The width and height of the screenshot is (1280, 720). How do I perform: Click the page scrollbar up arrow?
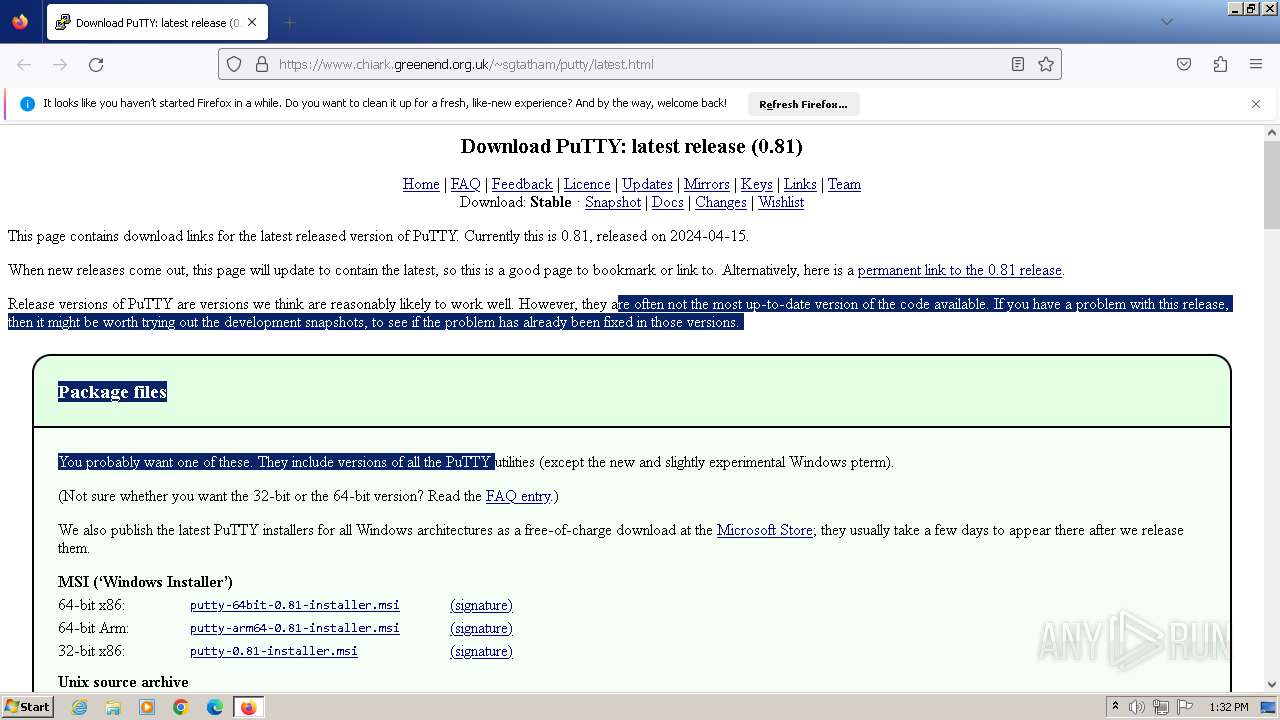point(1272,132)
